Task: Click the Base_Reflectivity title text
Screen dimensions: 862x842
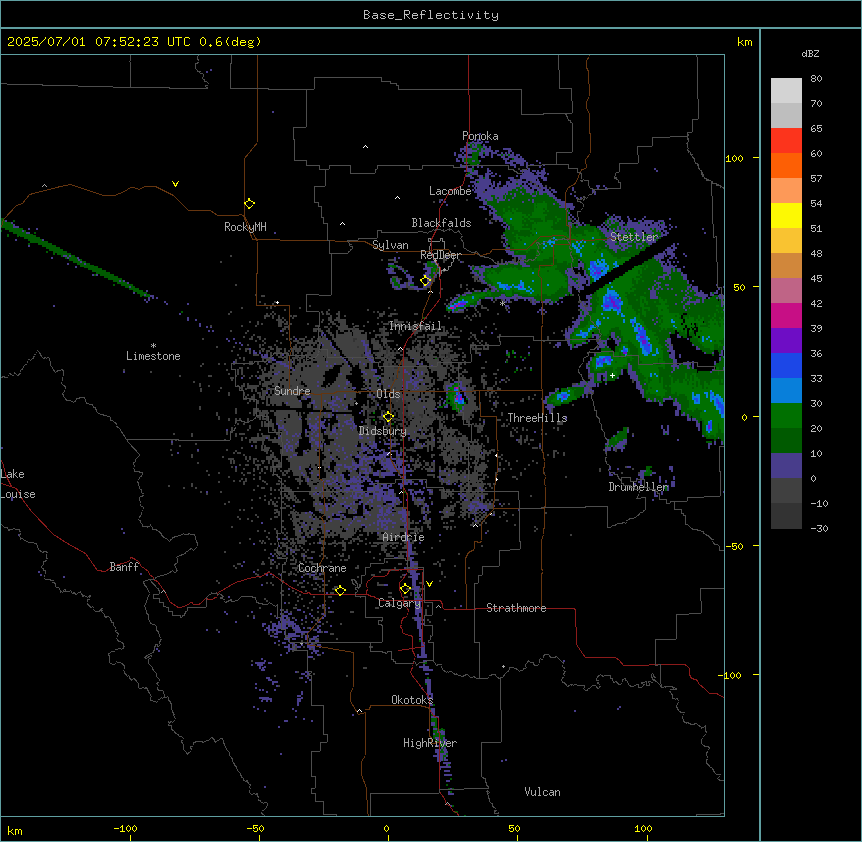Action: click(431, 15)
